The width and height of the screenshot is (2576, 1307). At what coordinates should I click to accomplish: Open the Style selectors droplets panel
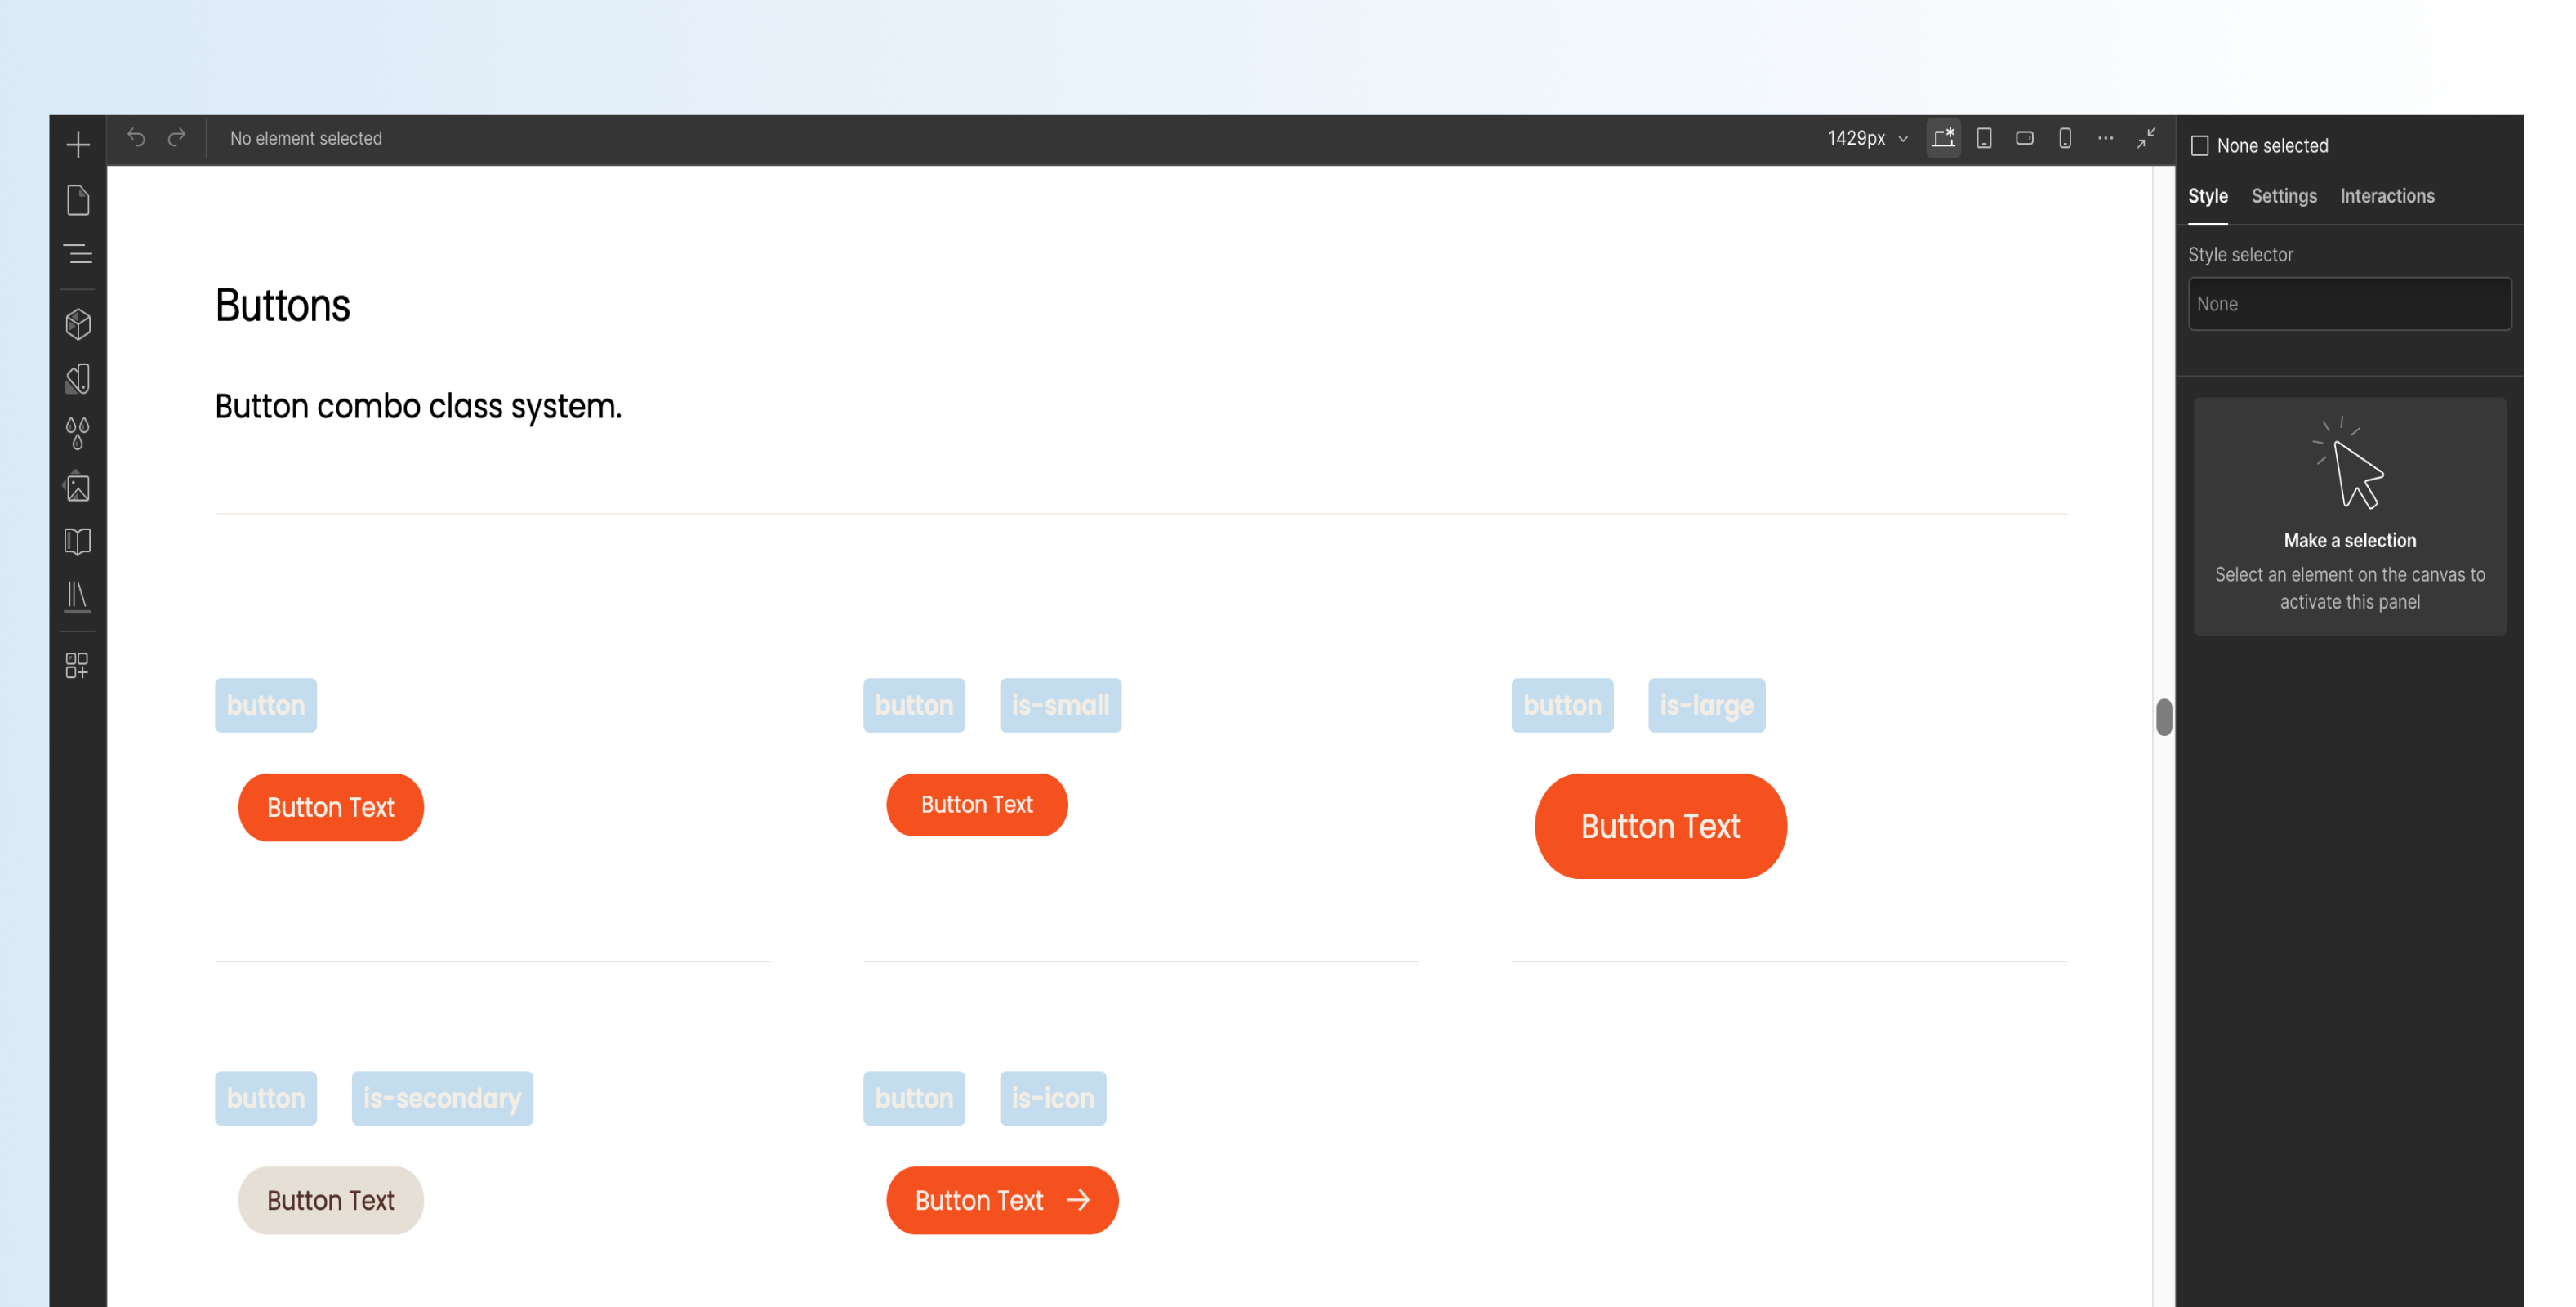click(x=78, y=433)
